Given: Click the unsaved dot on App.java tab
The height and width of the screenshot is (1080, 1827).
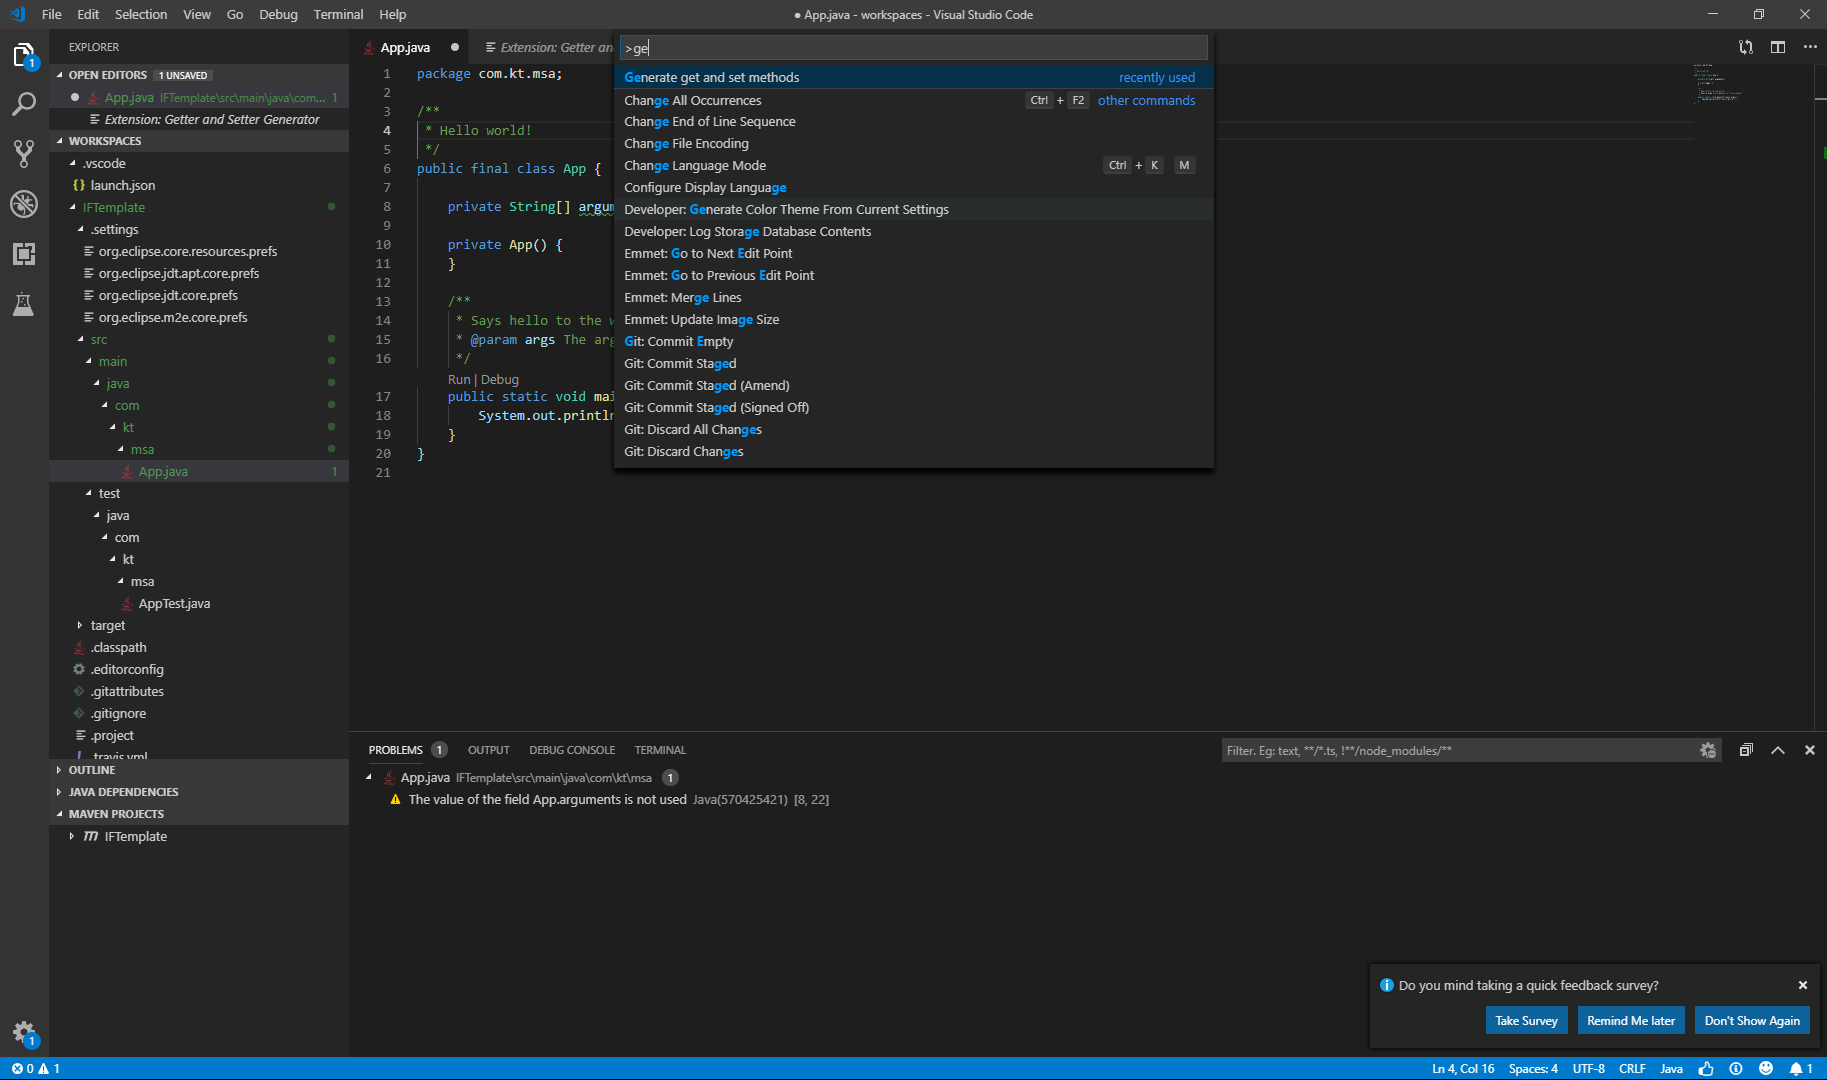Looking at the screenshot, I should [x=455, y=47].
